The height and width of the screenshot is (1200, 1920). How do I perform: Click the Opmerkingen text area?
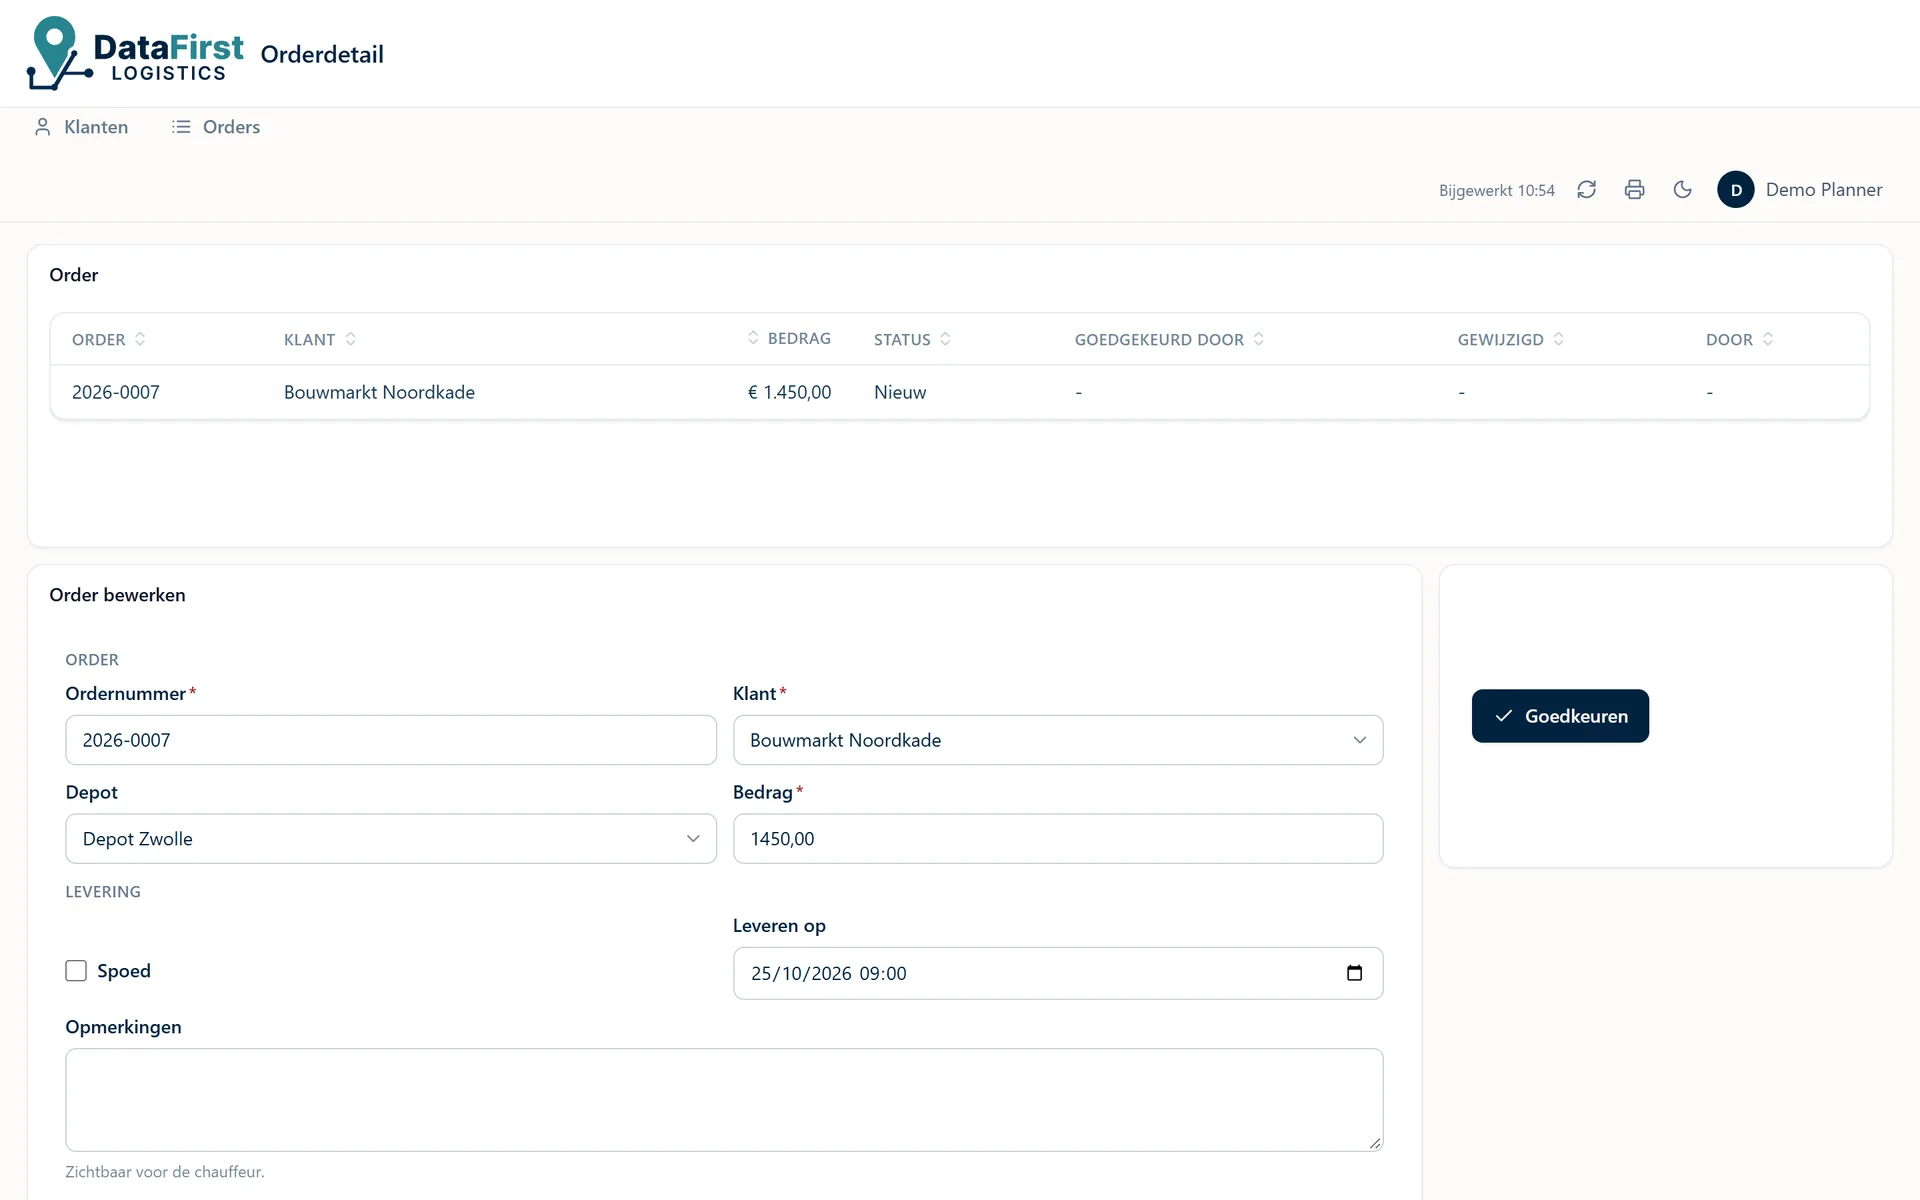724,1100
